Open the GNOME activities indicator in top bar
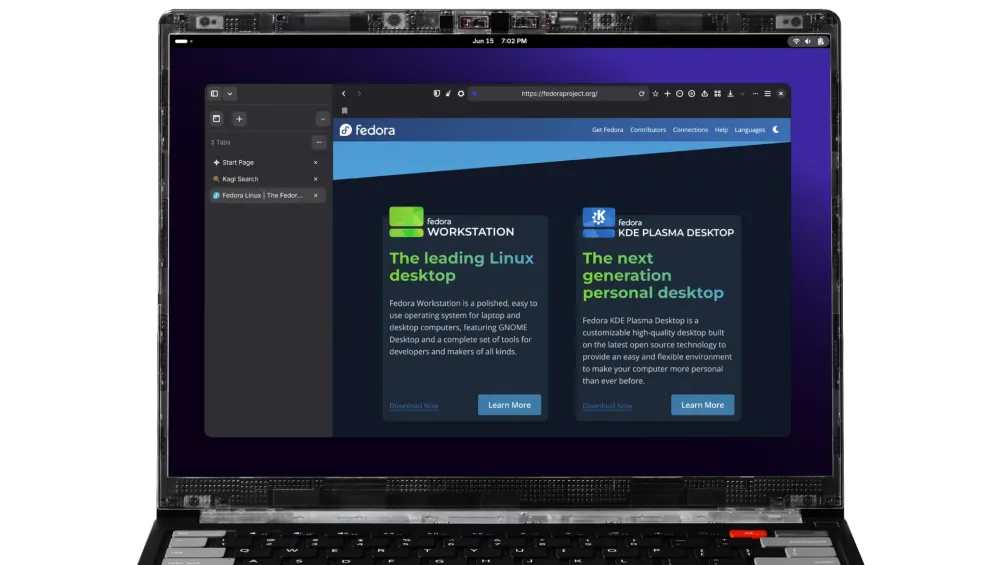This screenshot has width=1000, height=565. pos(183,41)
